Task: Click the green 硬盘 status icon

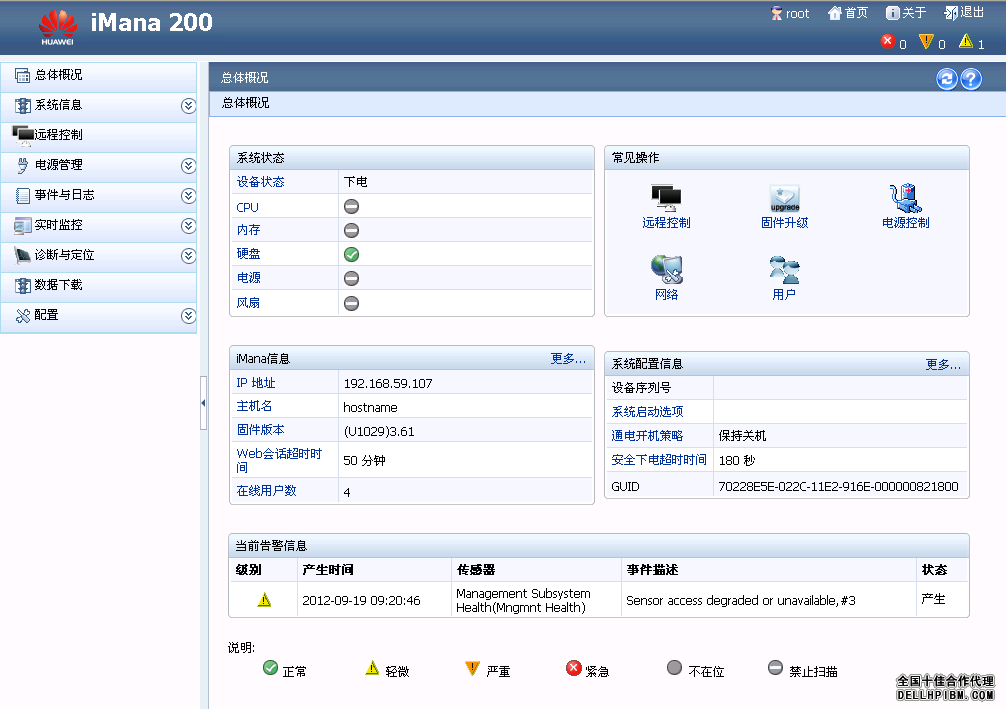Action: [352, 255]
